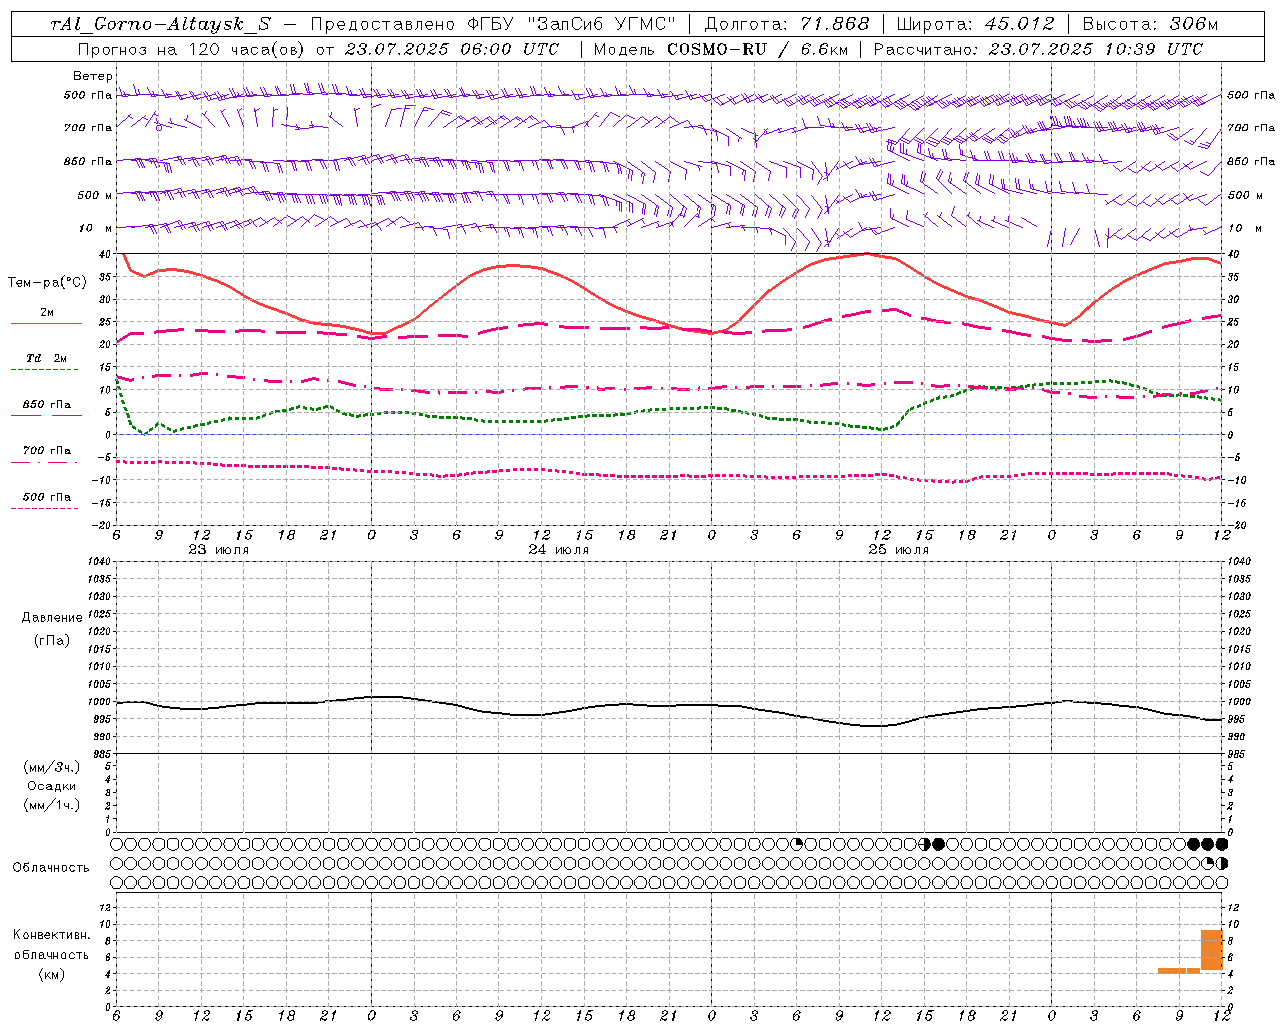
Task: Click 'Рассчитано: 23.07.2025 10:39 UTC' text
Action: pyautogui.click(x=1038, y=49)
